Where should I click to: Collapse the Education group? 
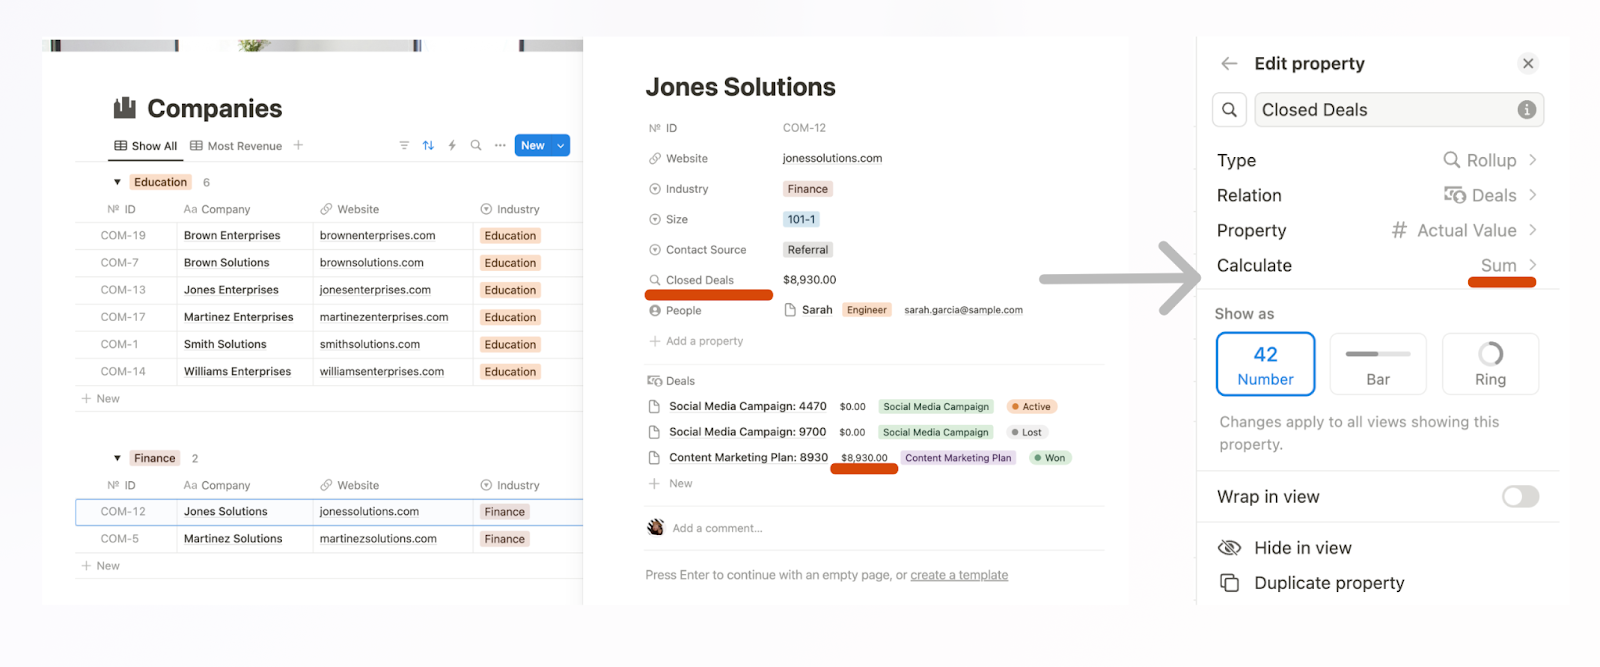click(x=117, y=182)
